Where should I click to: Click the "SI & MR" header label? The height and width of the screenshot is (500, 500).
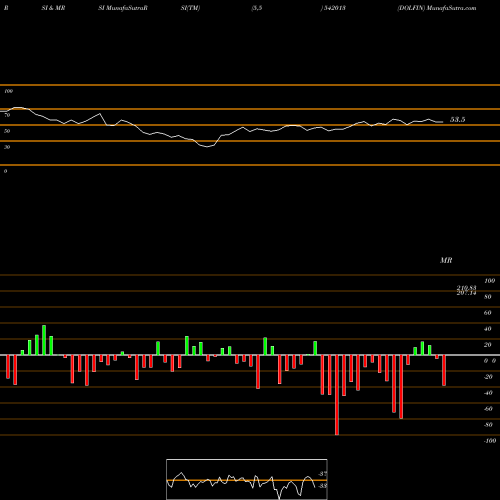point(53,8)
